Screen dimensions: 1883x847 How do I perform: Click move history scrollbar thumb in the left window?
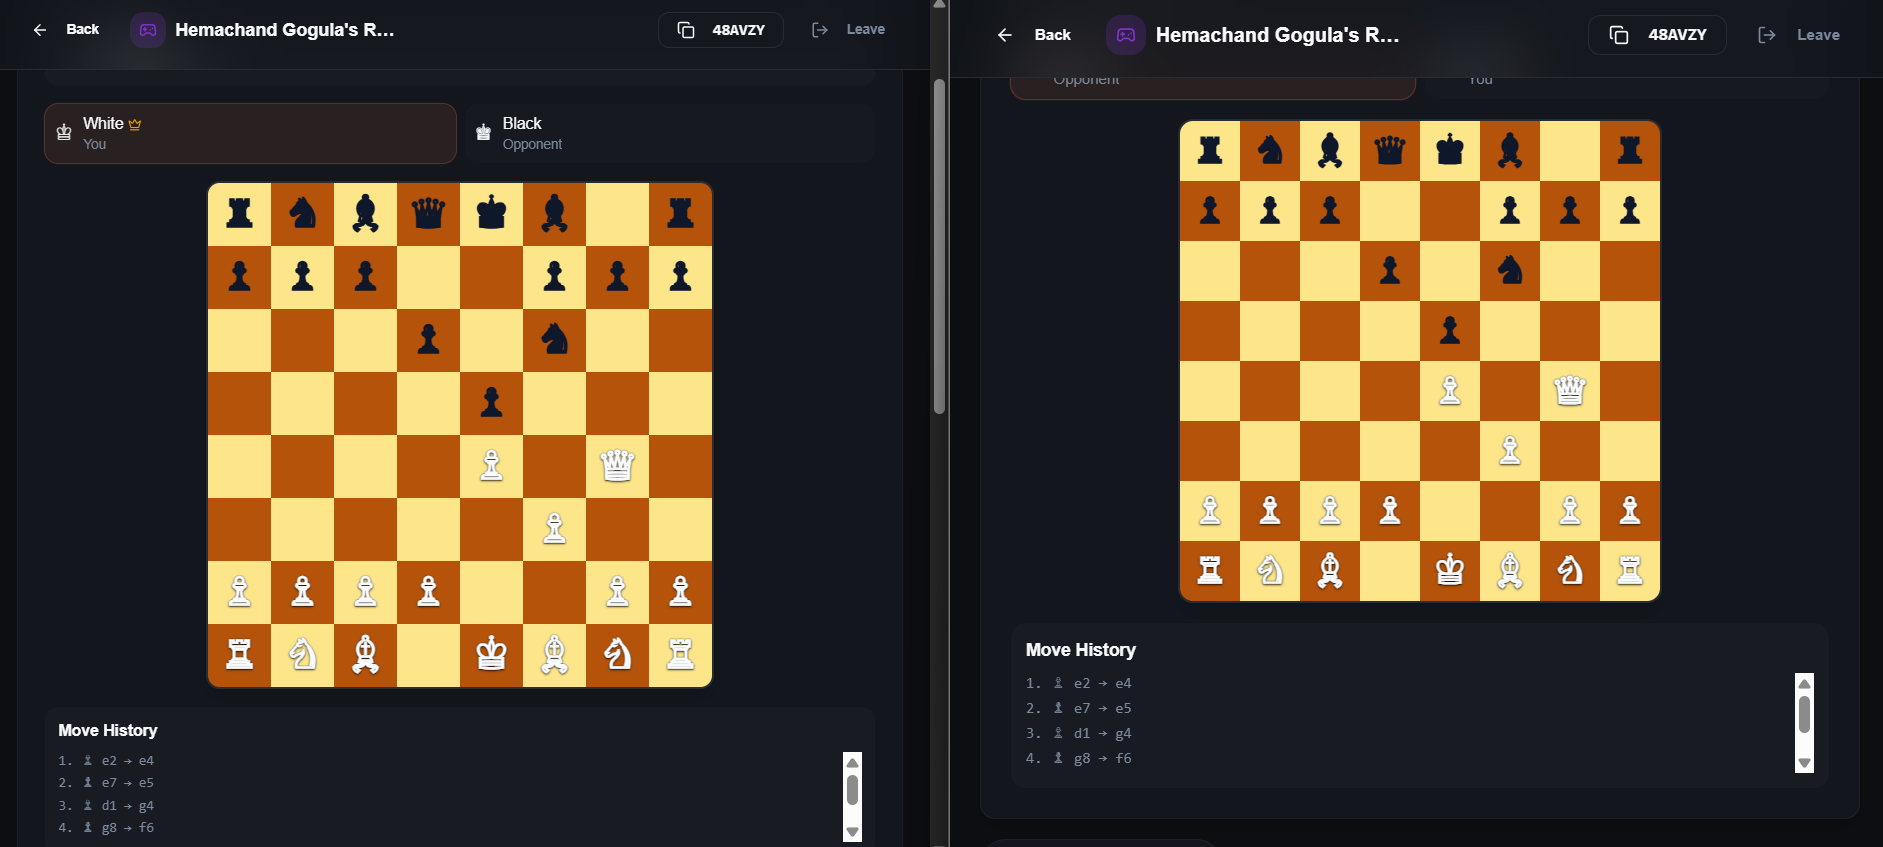pos(852,790)
